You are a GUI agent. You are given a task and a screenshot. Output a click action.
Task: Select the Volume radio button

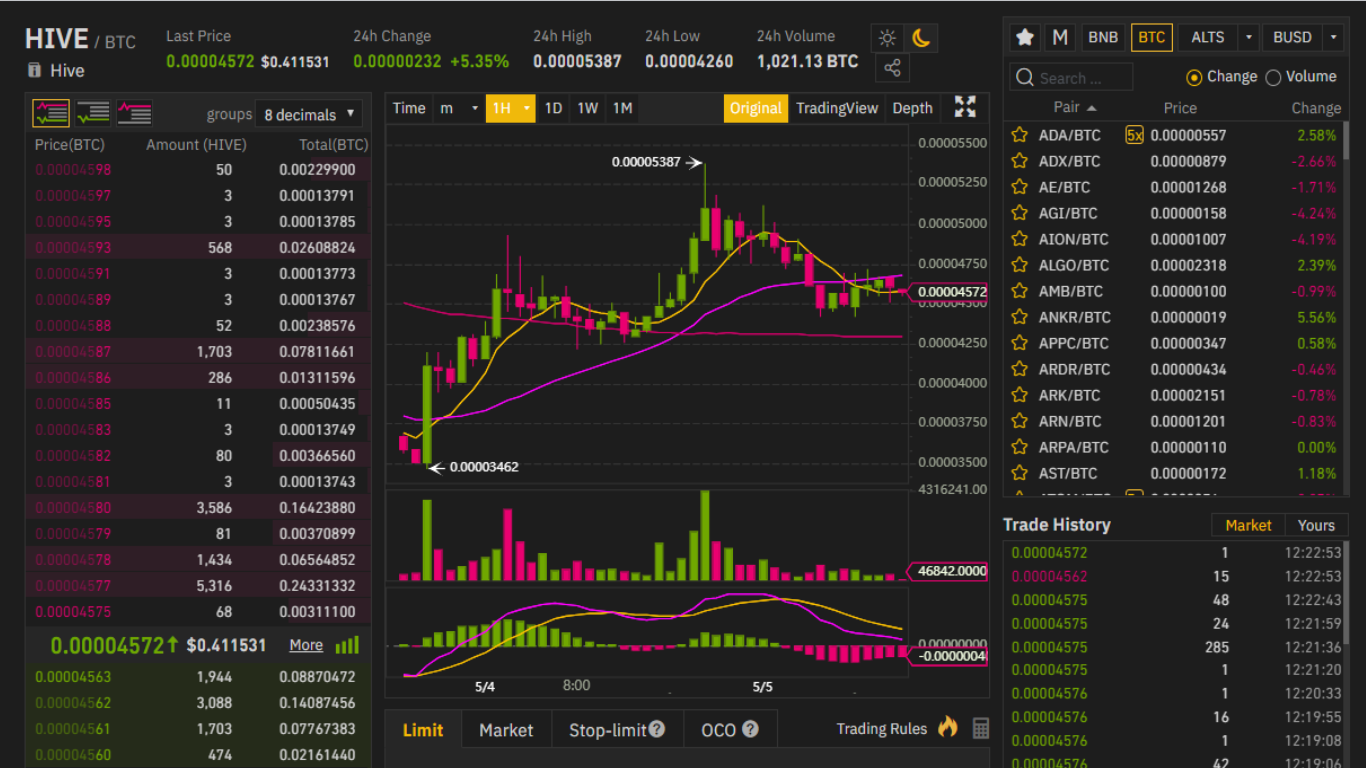pos(1273,77)
